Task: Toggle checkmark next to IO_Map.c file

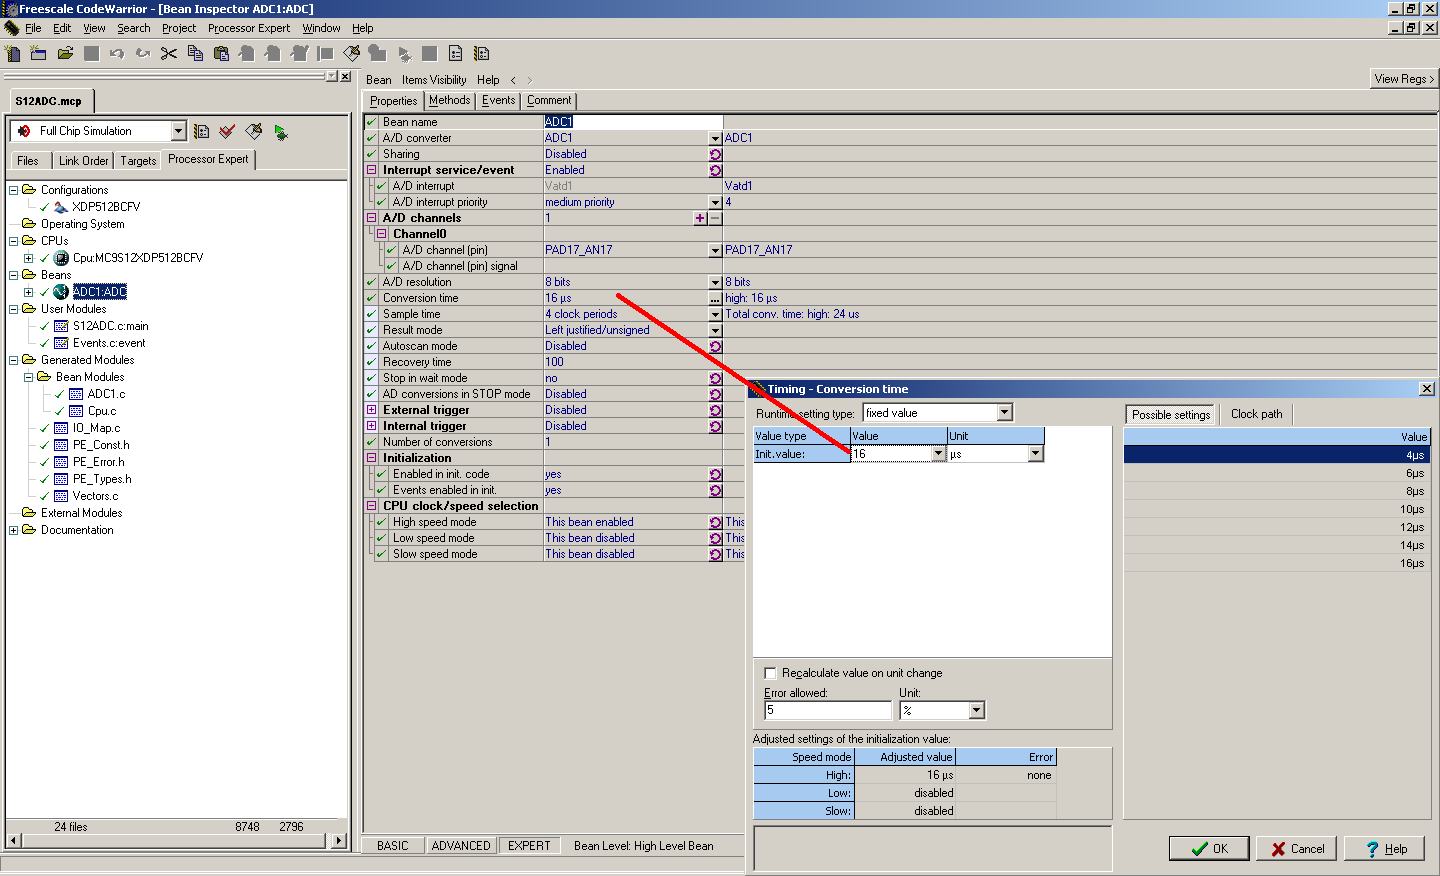Action: (x=44, y=428)
